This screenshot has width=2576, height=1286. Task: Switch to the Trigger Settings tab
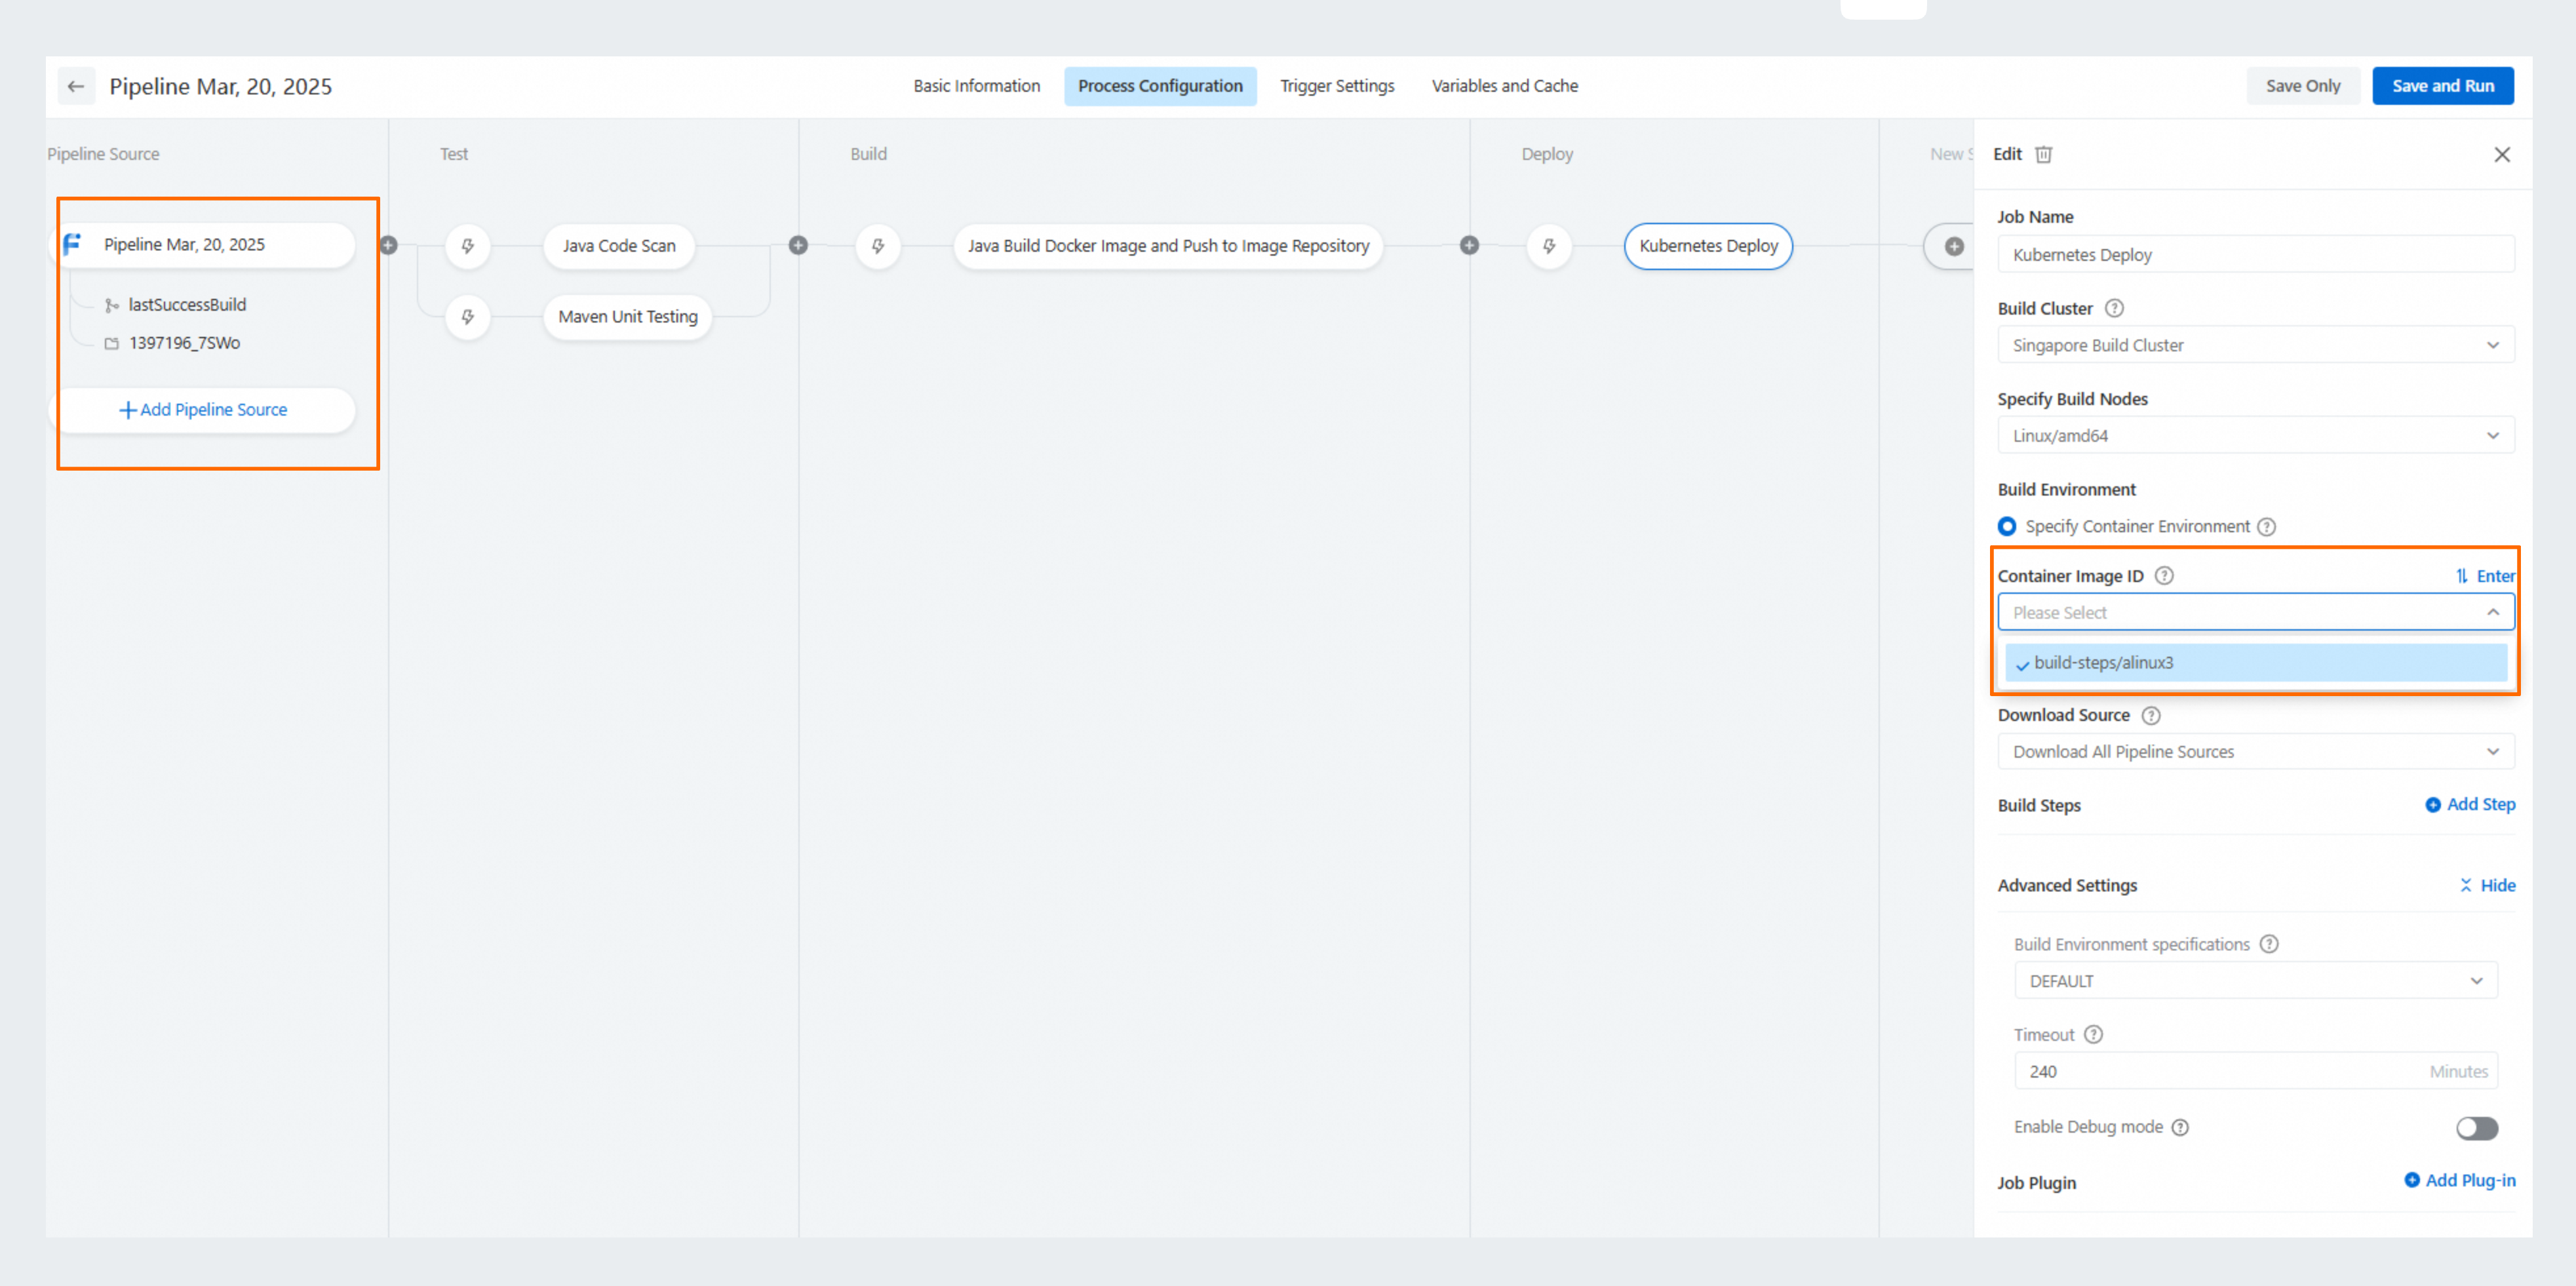[1337, 86]
